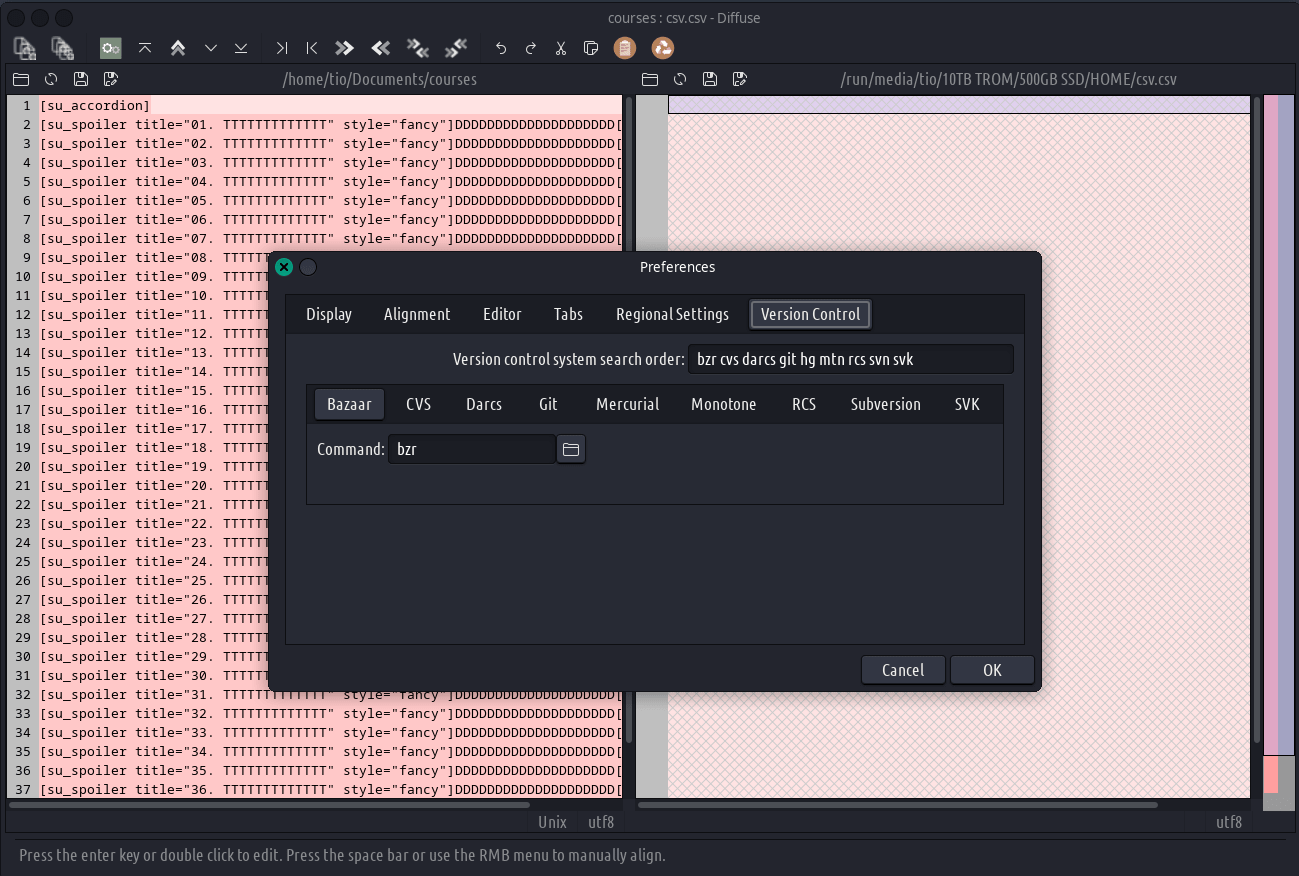Switch to the CVS sub-tab
This screenshot has height=876, width=1299.
[419, 404]
